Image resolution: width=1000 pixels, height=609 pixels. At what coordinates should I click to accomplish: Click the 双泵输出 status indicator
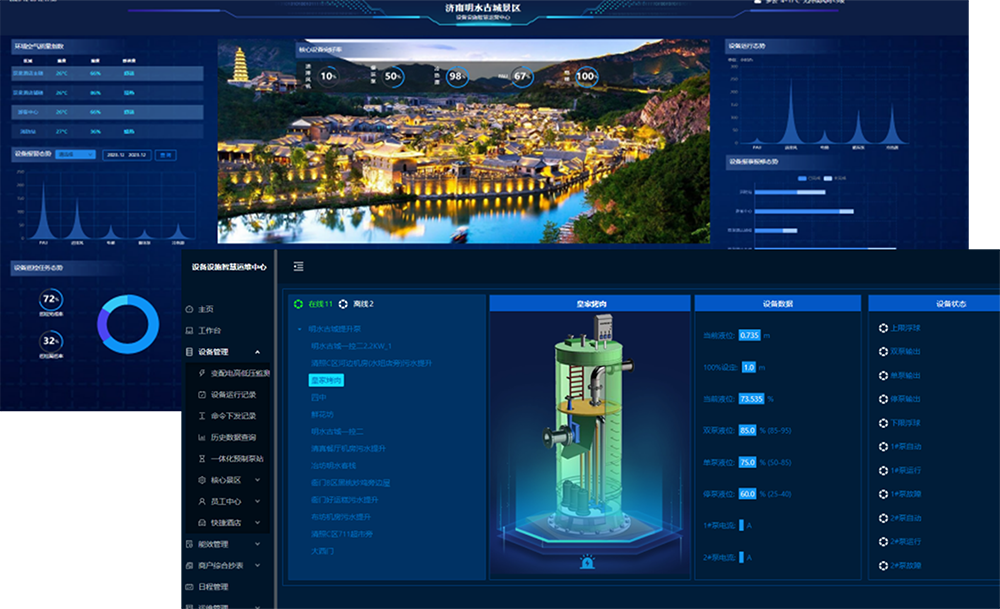pyautogui.click(x=883, y=351)
